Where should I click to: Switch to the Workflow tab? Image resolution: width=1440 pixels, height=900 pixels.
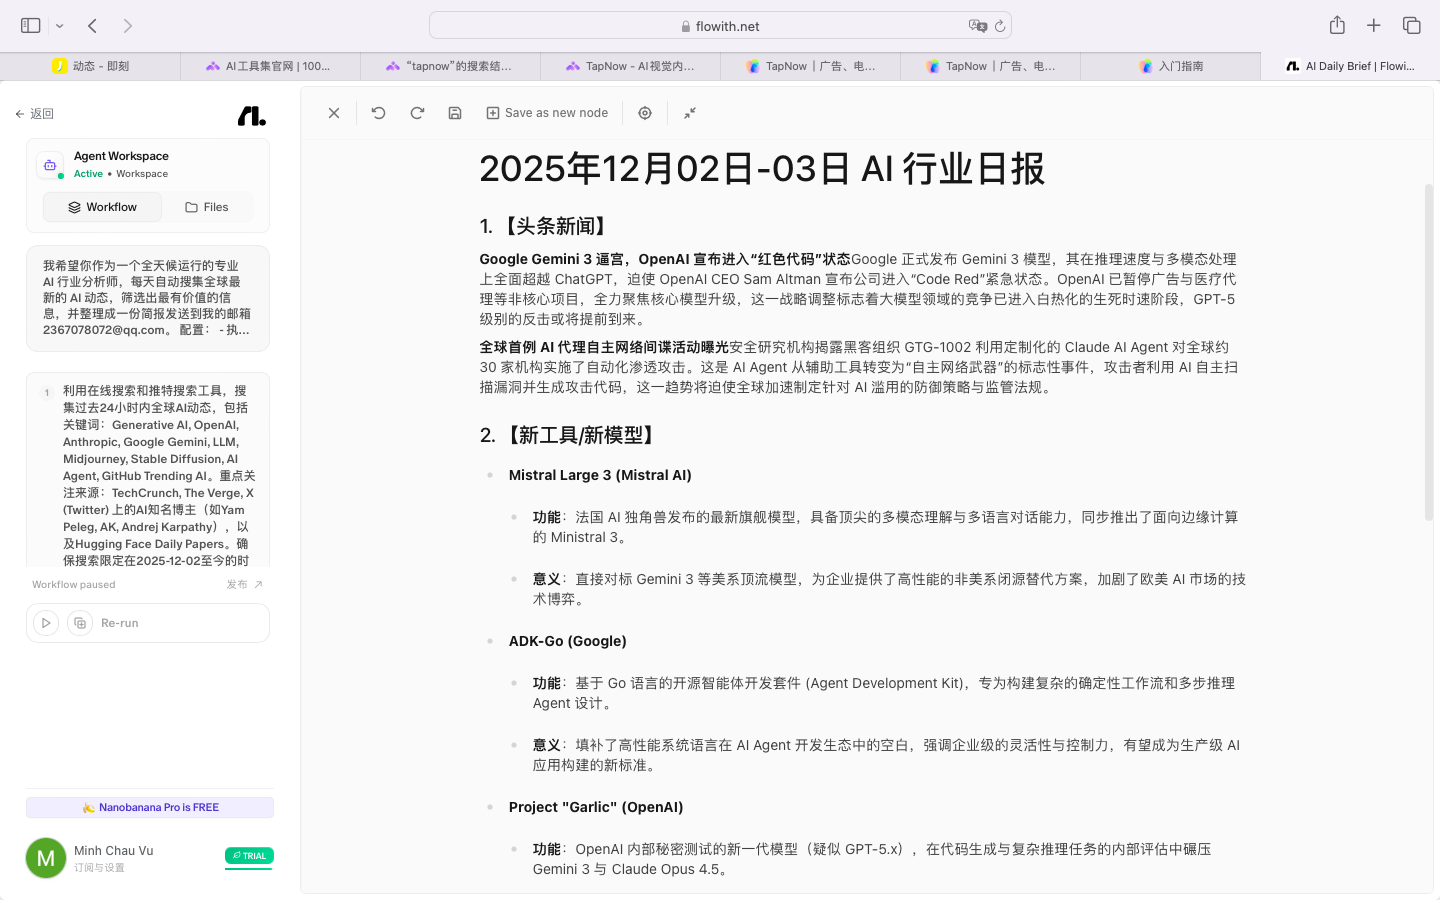pyautogui.click(x=102, y=207)
